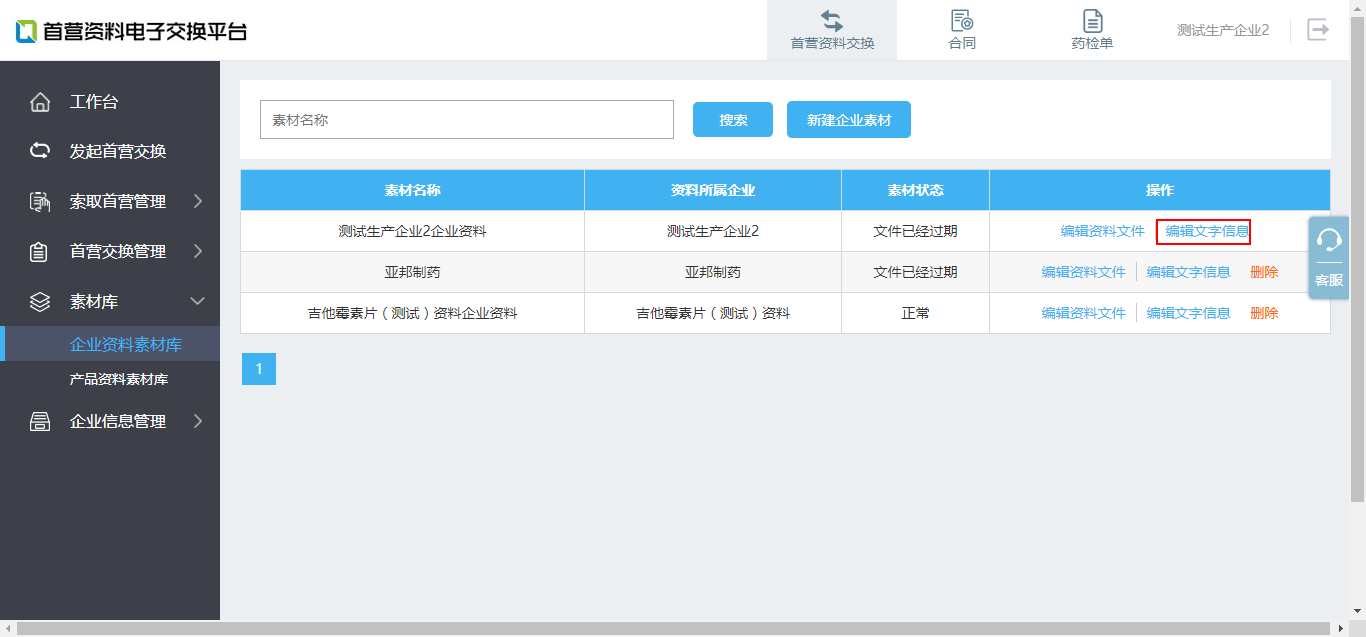Click 编辑资料文件 for 吉他霉素片 row

click(x=1083, y=313)
